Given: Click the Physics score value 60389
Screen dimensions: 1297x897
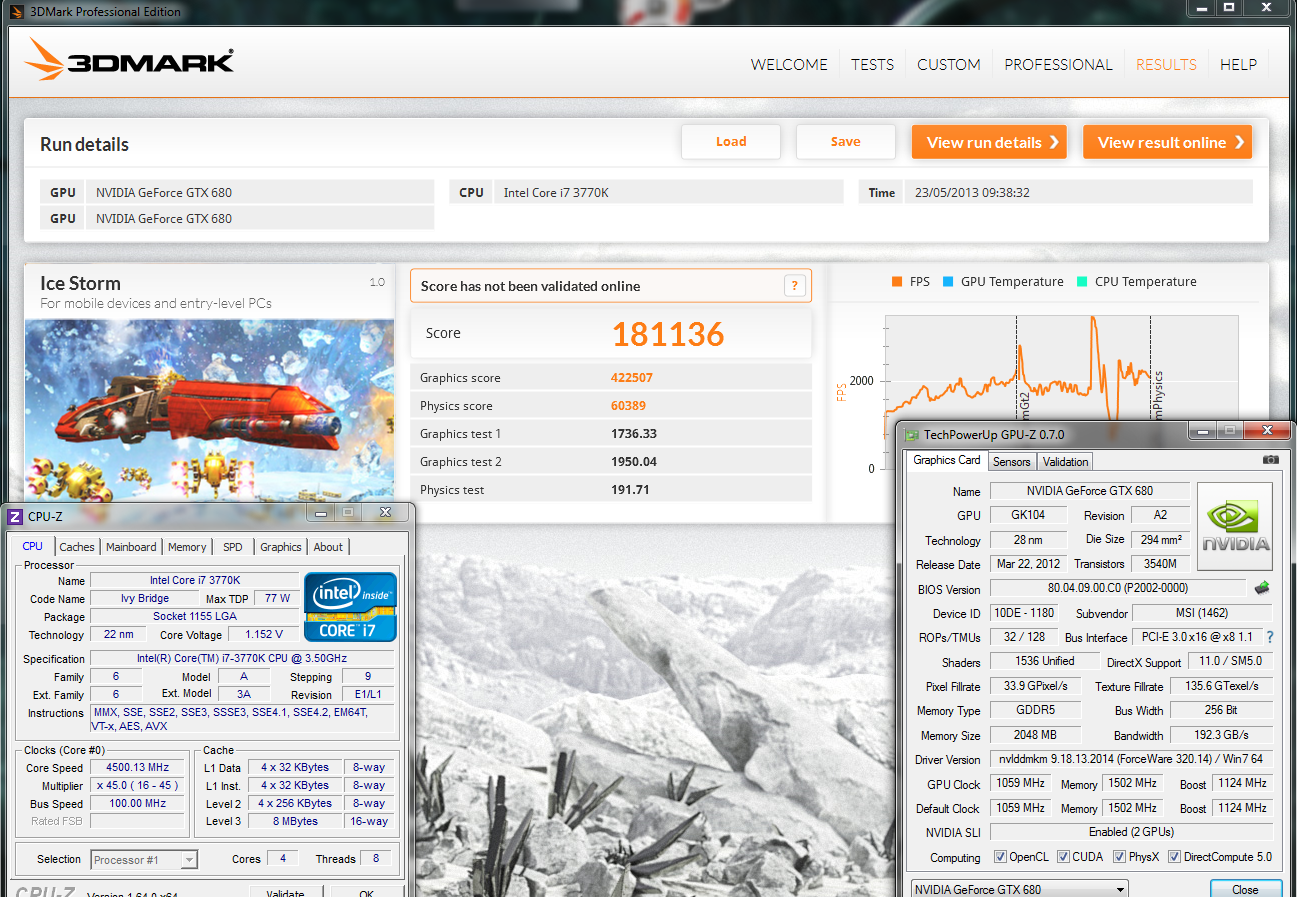Looking at the screenshot, I should [x=629, y=406].
